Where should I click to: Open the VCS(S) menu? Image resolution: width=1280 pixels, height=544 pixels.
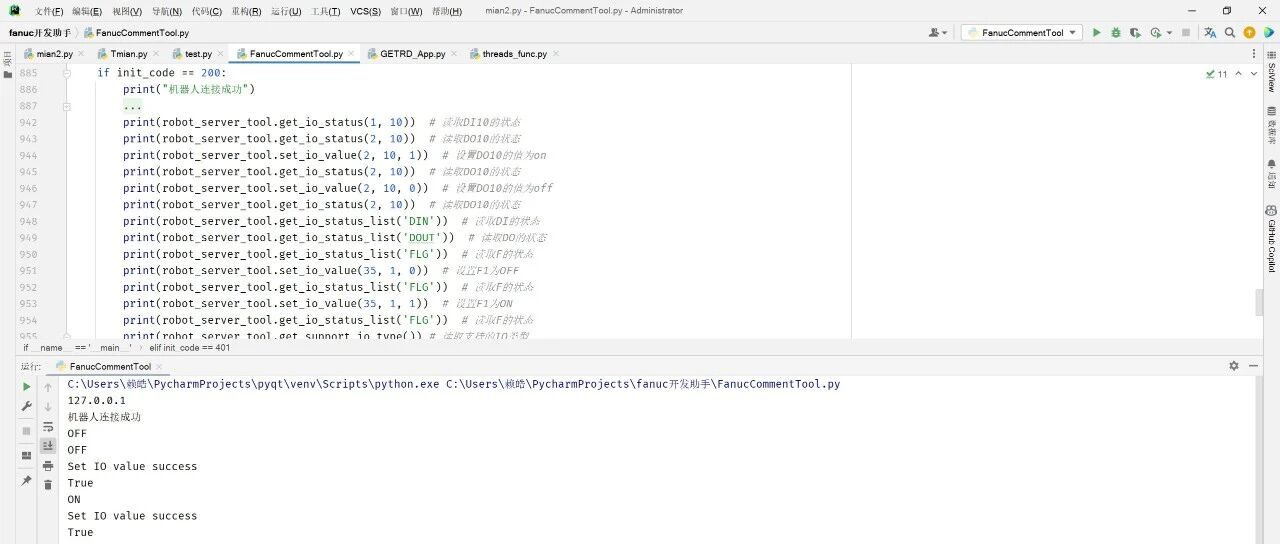[365, 11]
